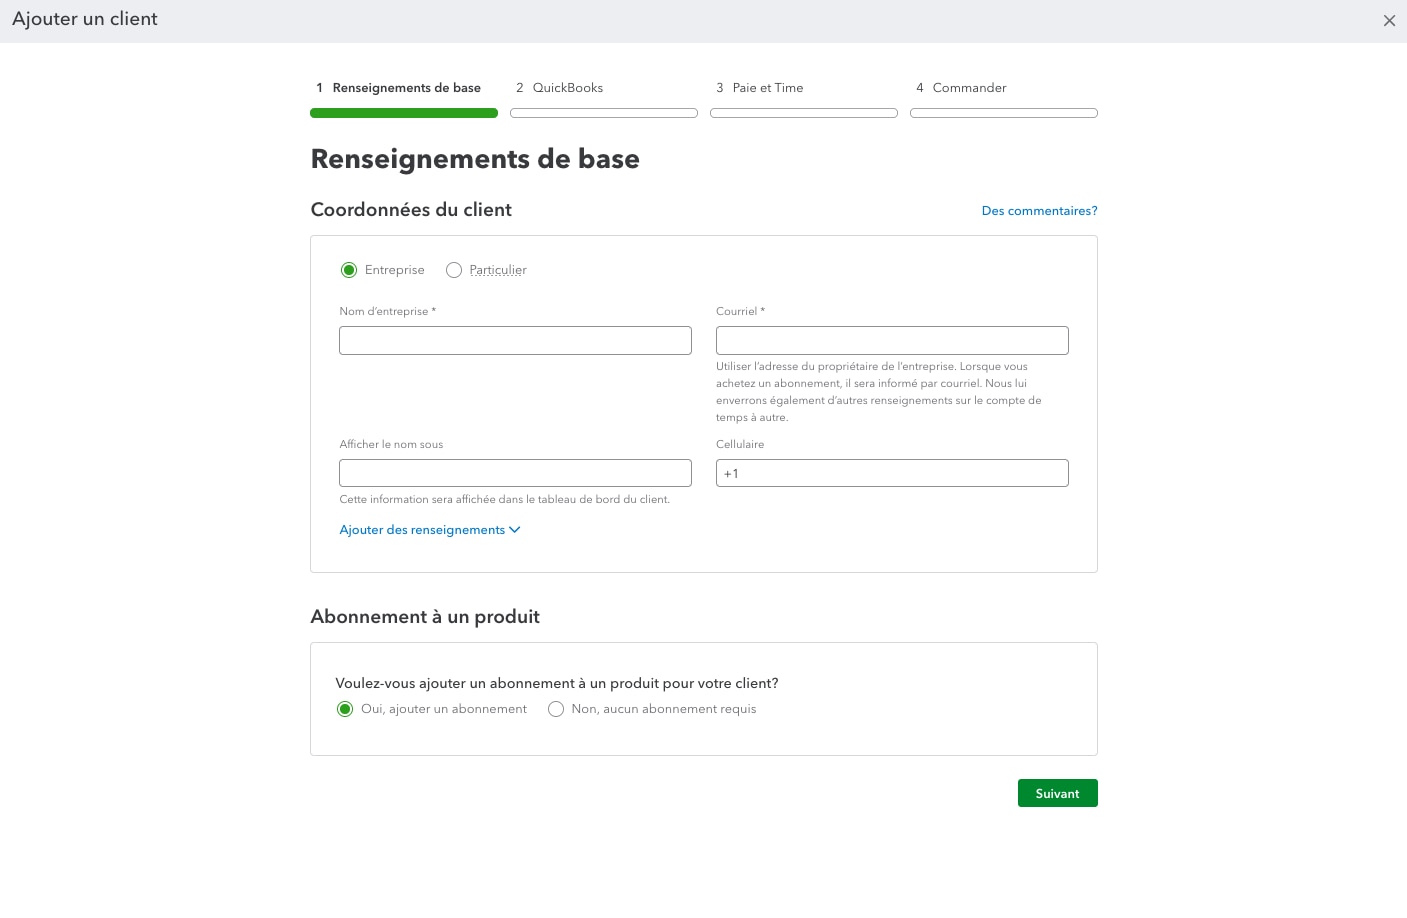The image size is (1407, 918).
Task: Go to step 1 Renseignements de base
Action: click(x=397, y=88)
